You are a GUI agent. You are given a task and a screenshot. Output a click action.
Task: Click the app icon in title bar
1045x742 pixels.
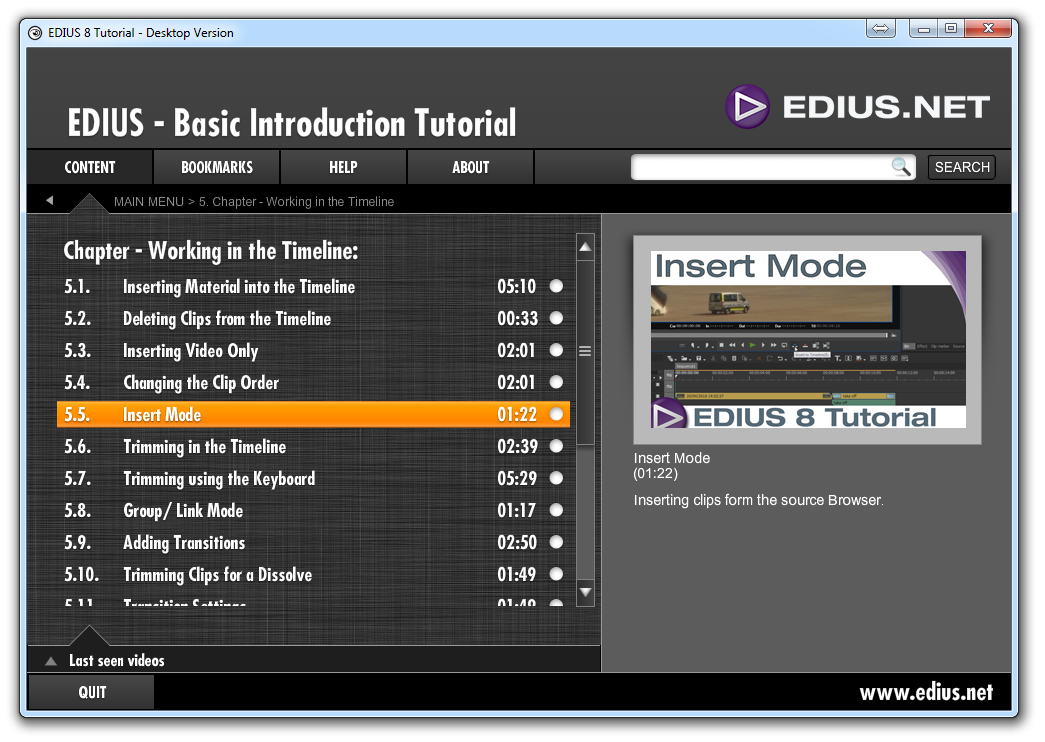coord(36,32)
